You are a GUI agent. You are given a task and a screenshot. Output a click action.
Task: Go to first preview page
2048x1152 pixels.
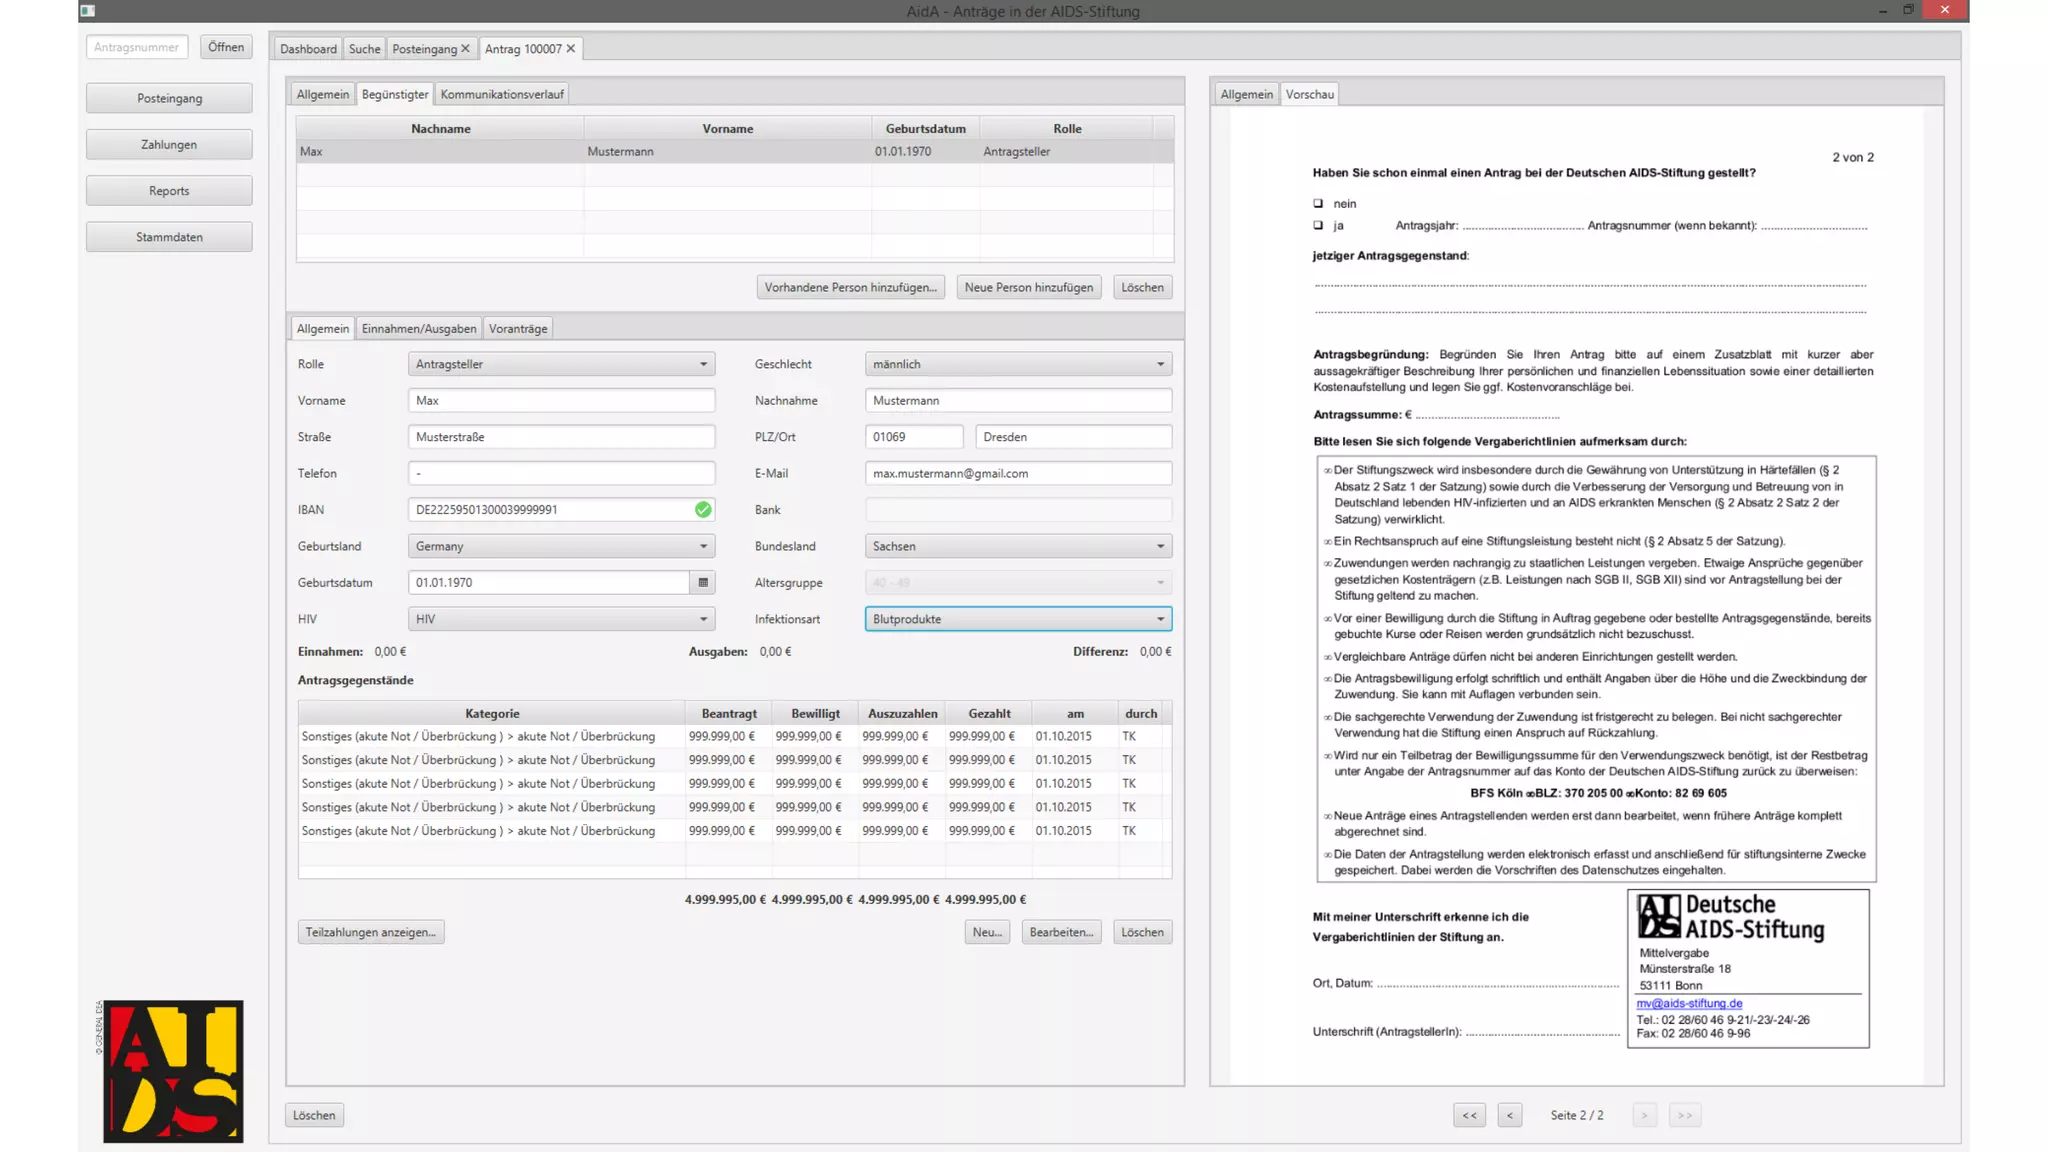click(x=1469, y=1115)
